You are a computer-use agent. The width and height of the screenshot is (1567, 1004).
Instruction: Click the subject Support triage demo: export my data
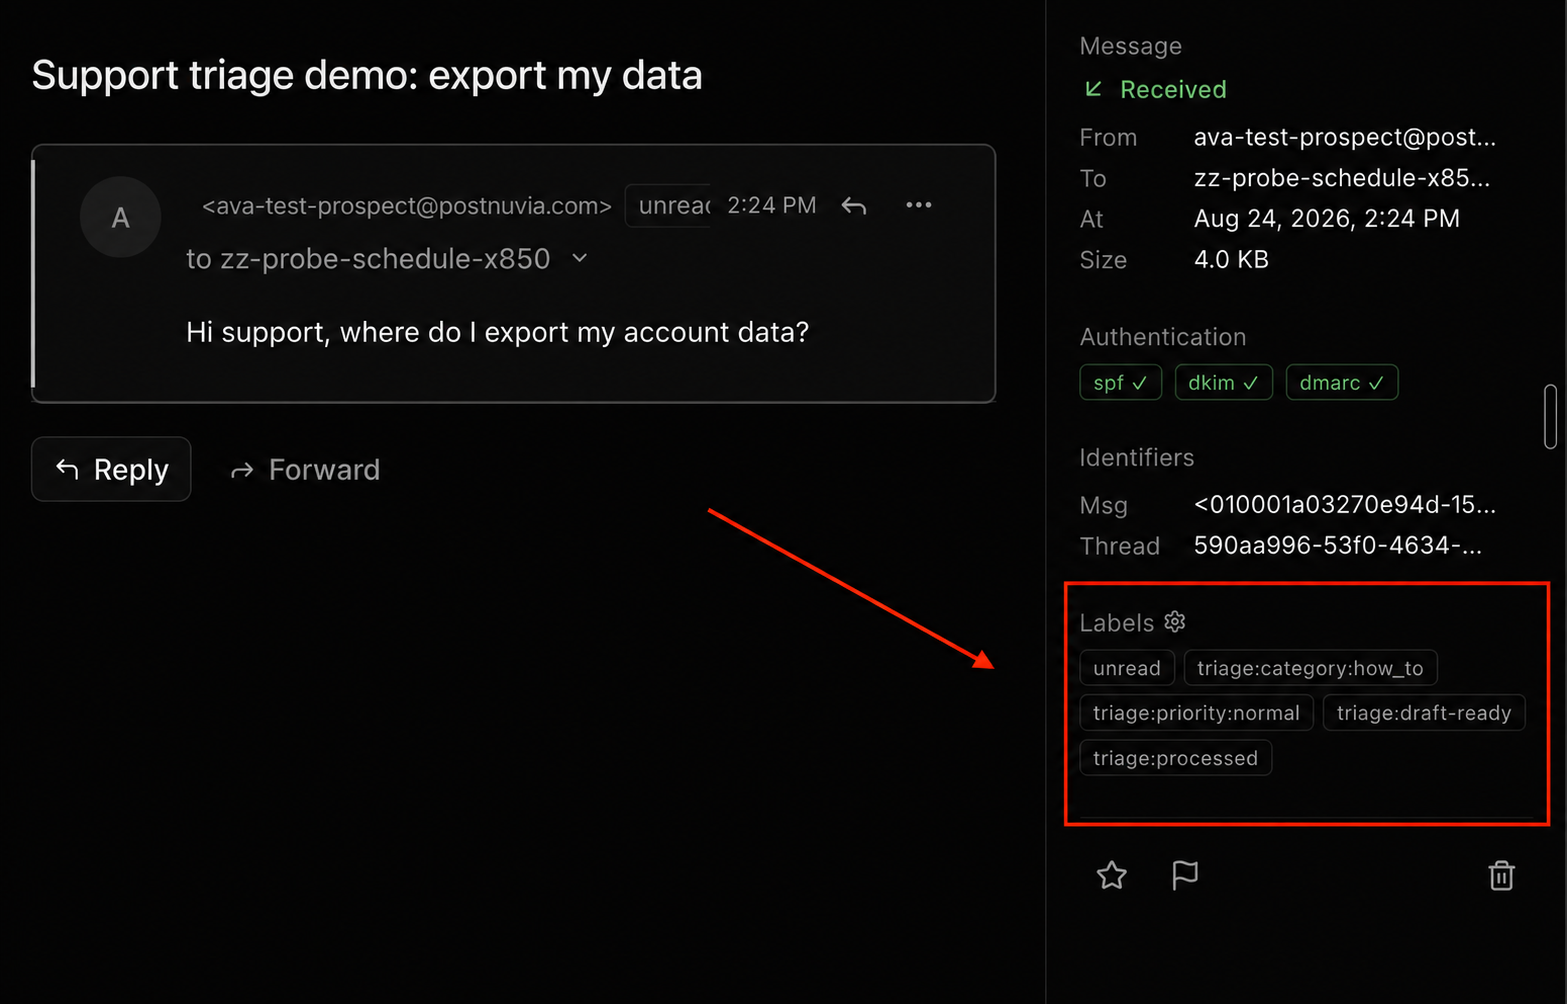point(367,76)
